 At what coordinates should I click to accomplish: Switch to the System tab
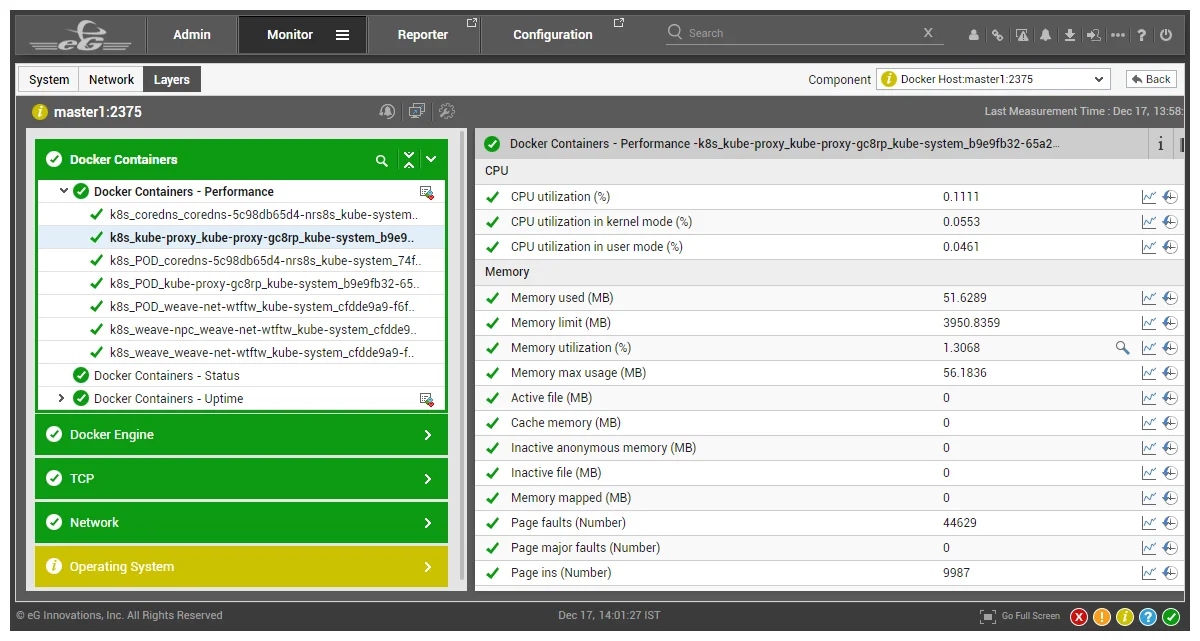pyautogui.click(x=49, y=80)
